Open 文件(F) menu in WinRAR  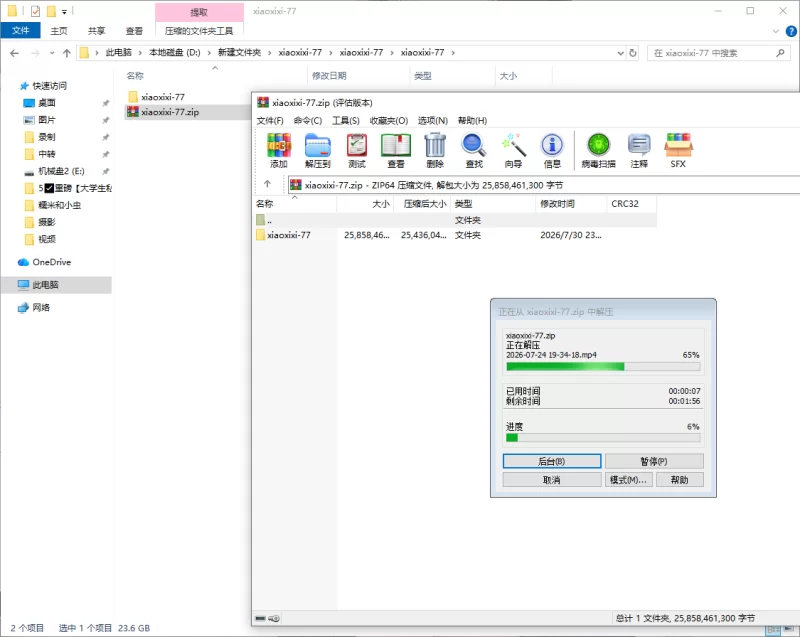click(x=270, y=121)
